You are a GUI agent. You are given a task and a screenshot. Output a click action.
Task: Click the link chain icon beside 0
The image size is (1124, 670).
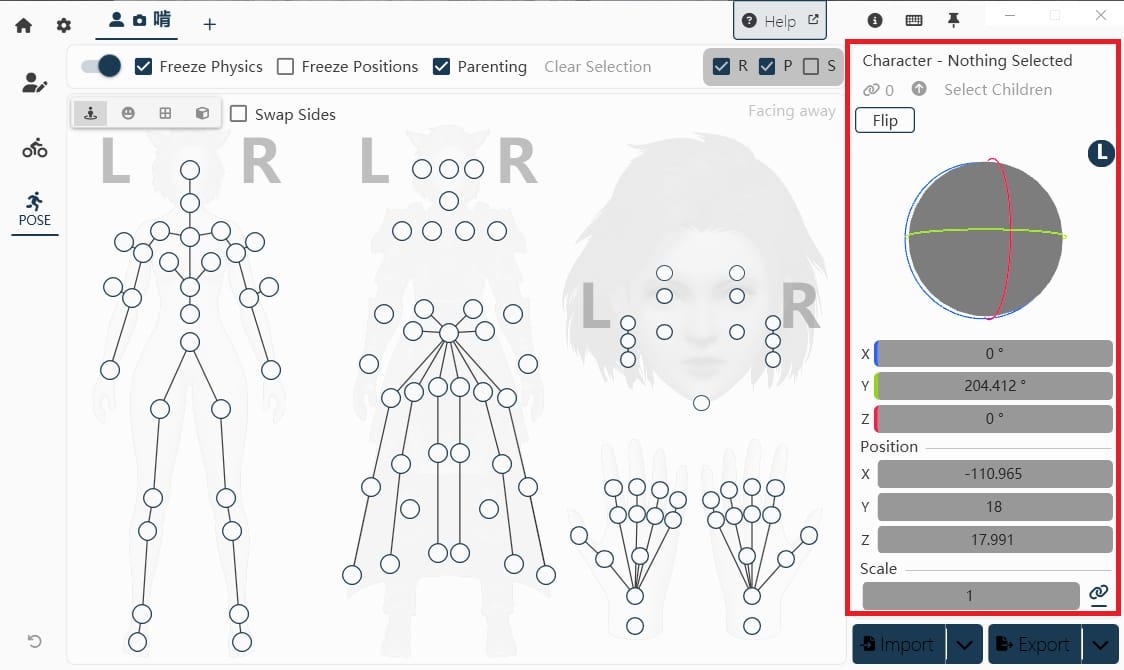871,90
